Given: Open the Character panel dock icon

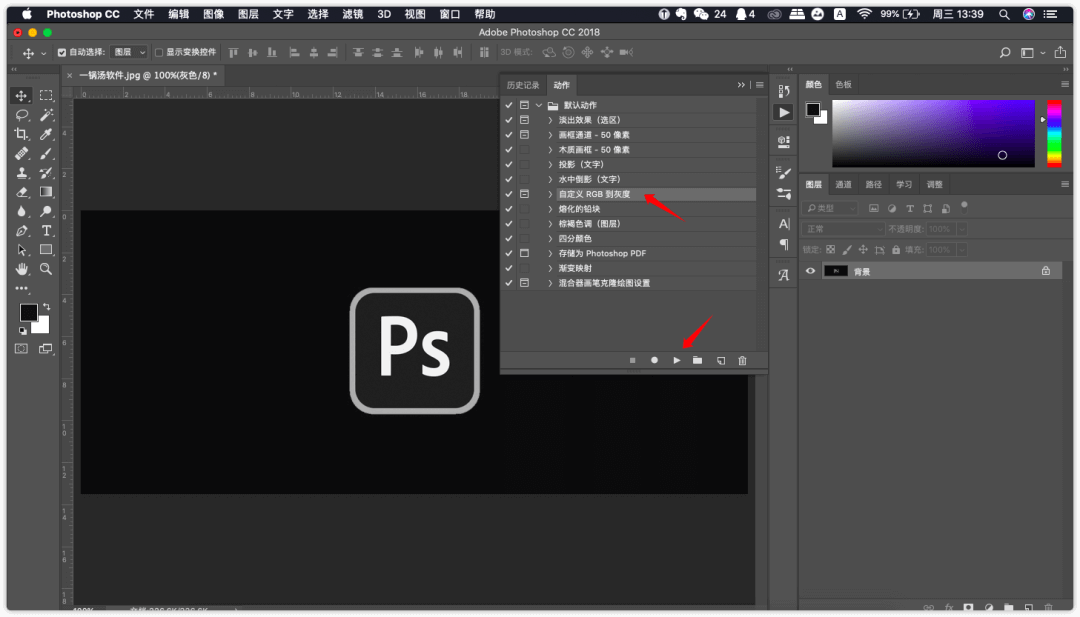Looking at the screenshot, I should 784,224.
